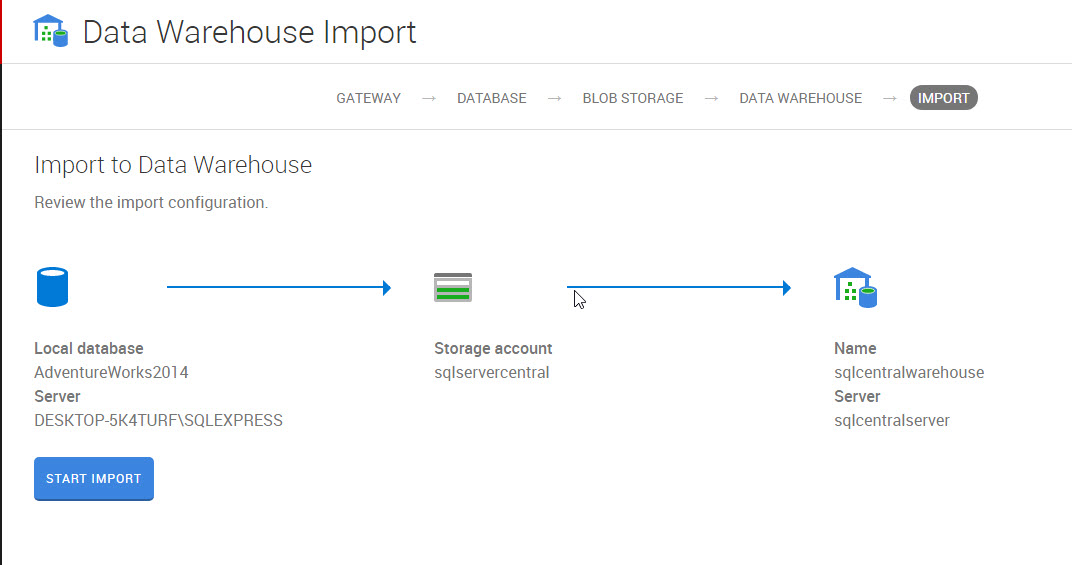Open the DATABASE step

tap(491, 98)
